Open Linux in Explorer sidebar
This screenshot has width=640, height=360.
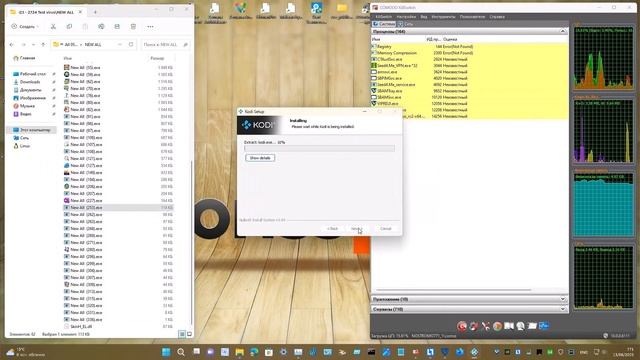tap(22, 146)
